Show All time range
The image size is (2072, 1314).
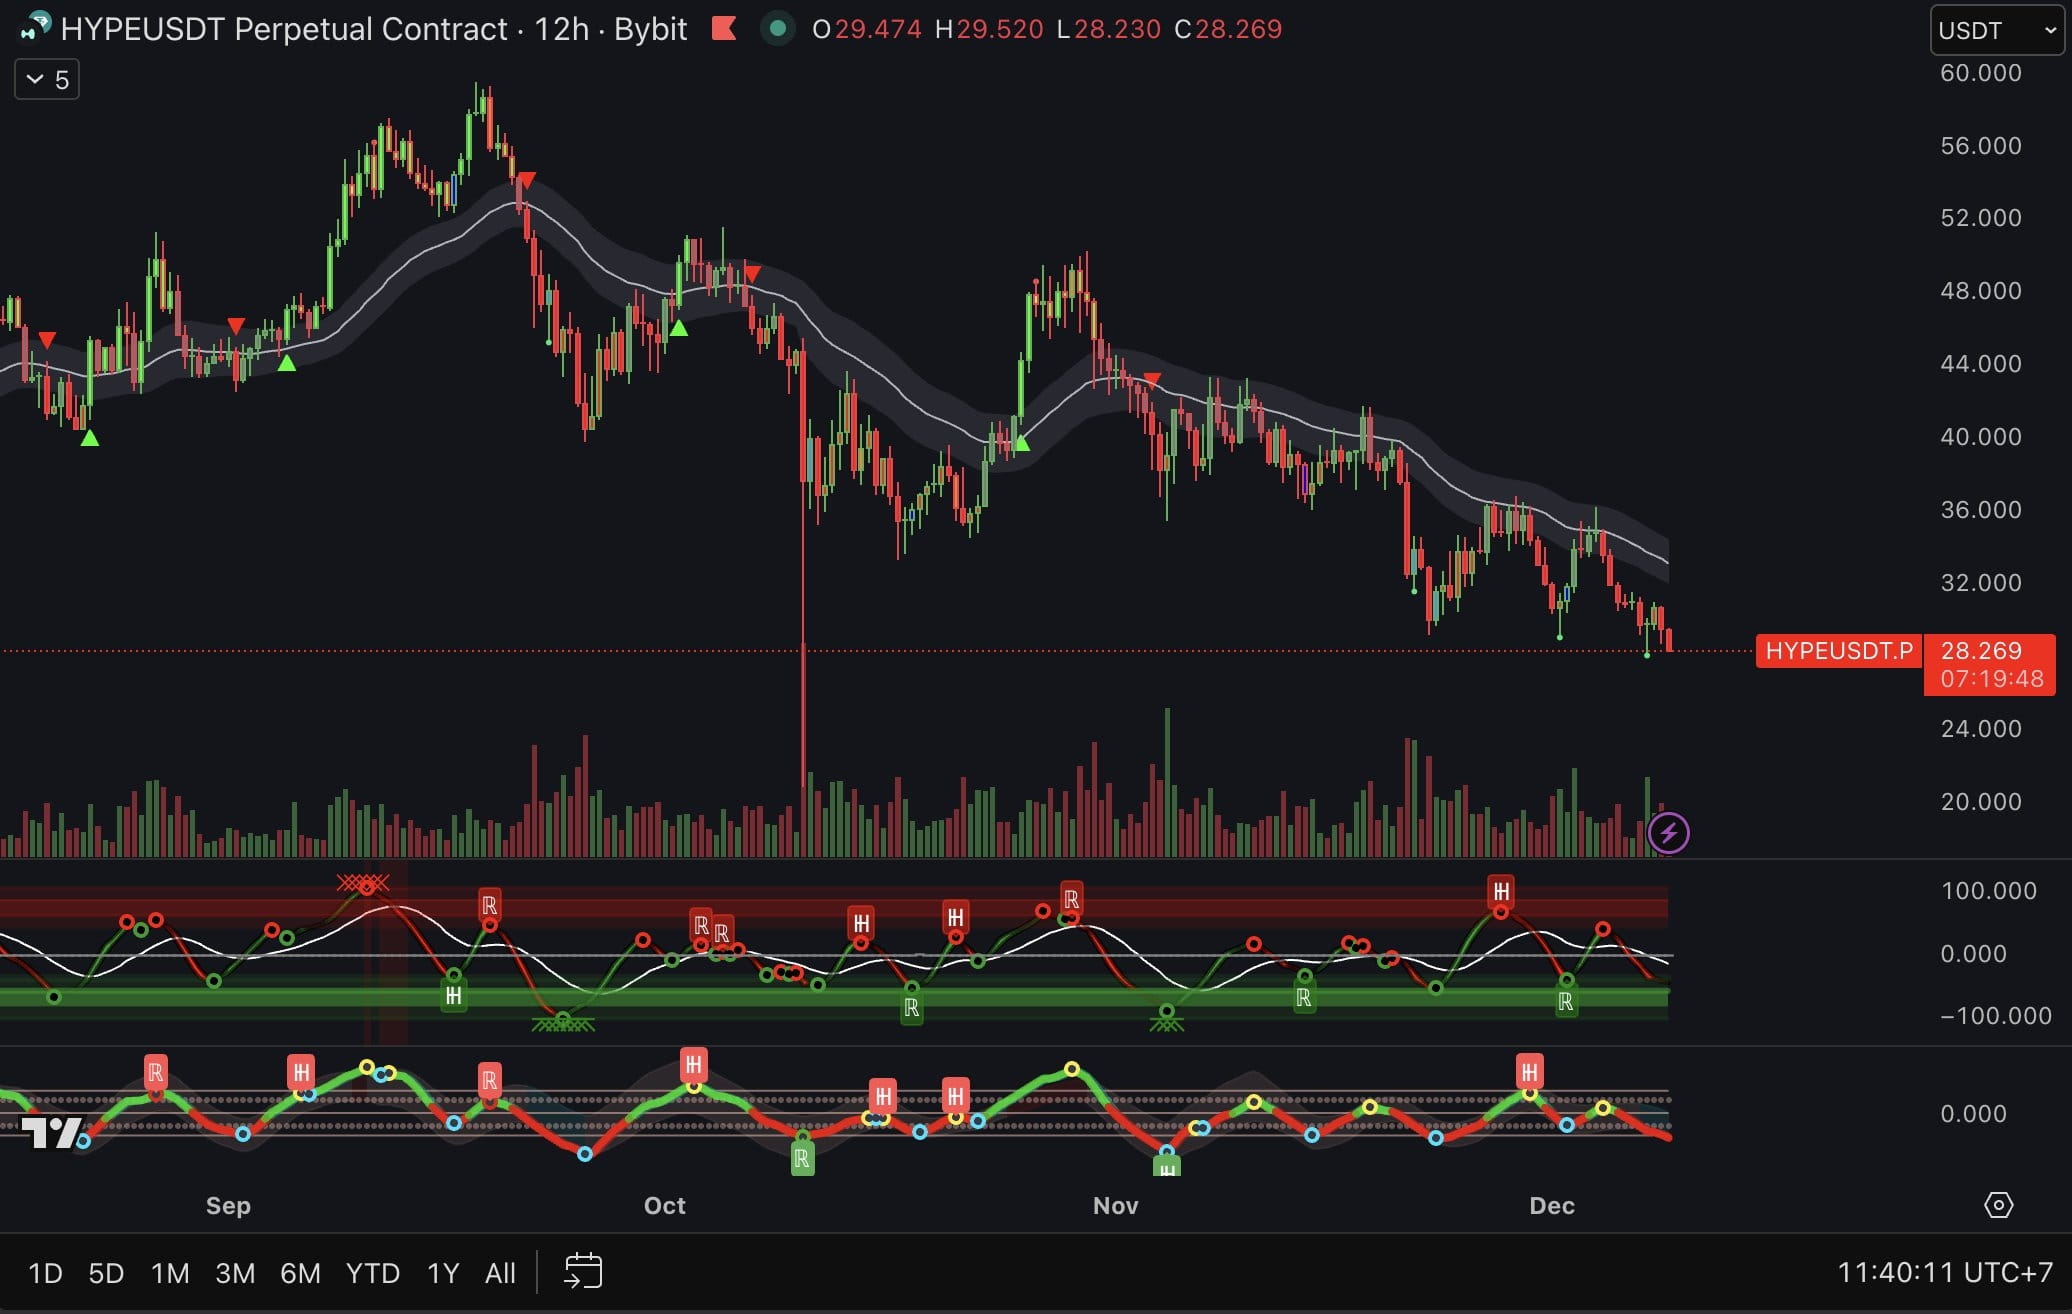(x=500, y=1273)
